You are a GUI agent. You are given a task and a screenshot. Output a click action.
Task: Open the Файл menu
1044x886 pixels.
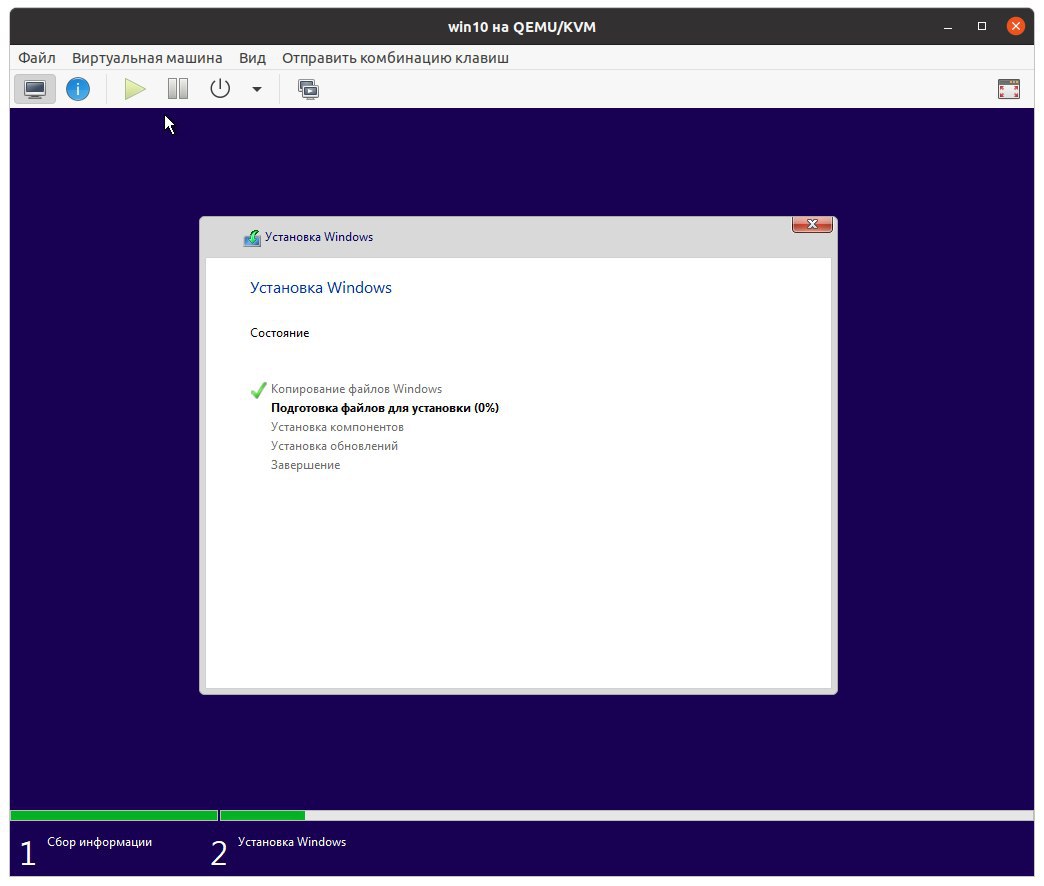pyautogui.click(x=37, y=58)
